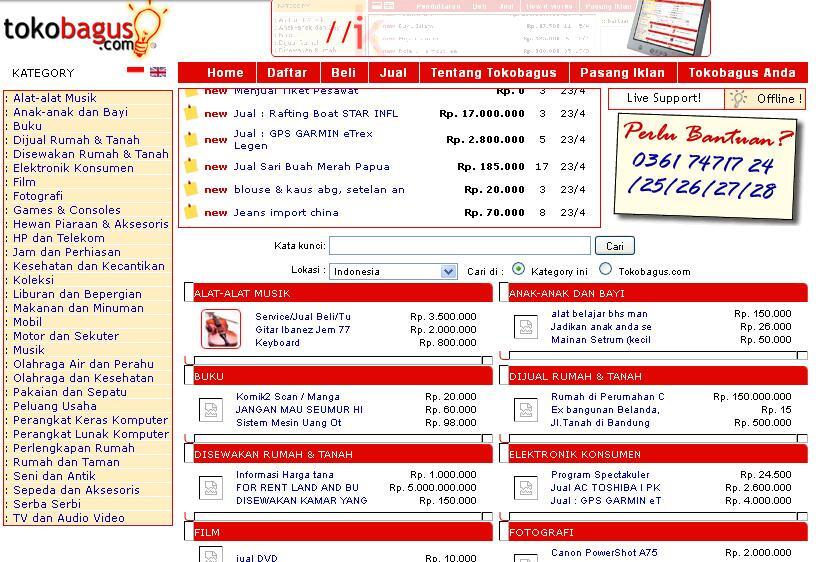The height and width of the screenshot is (562, 818).
Task: Click note icon beside GPS GARMIN listing
Action: point(191,139)
